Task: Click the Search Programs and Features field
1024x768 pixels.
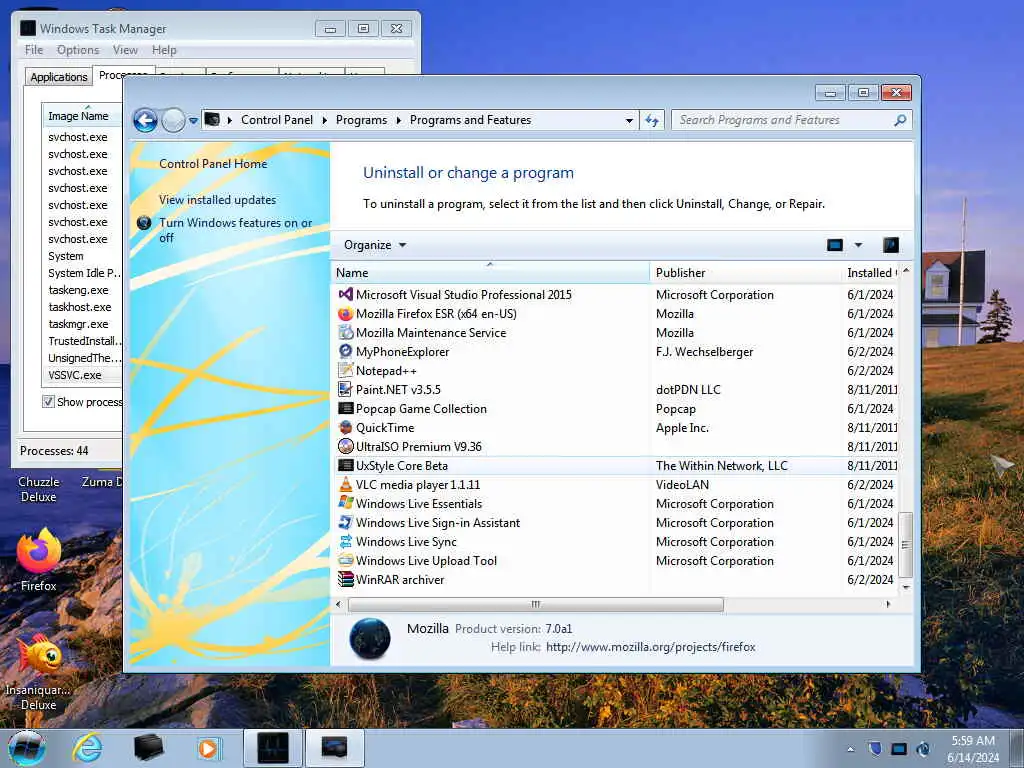Action: click(x=784, y=120)
